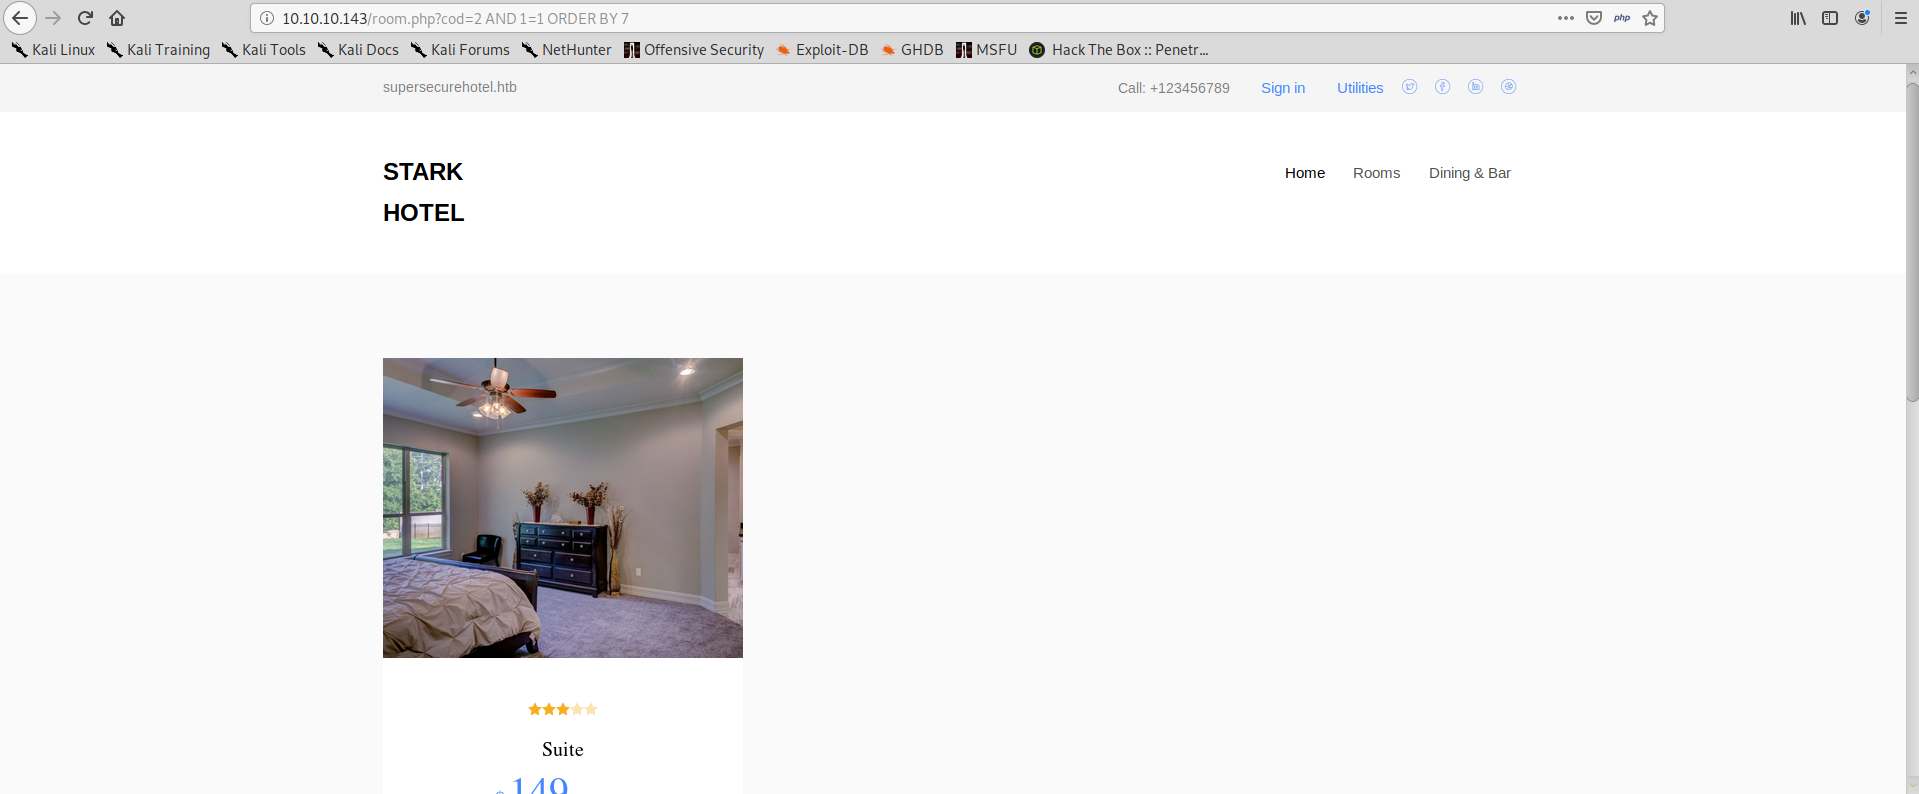Click the STARK HOTEL logo
Viewport: 1919px width, 794px height.
423,192
